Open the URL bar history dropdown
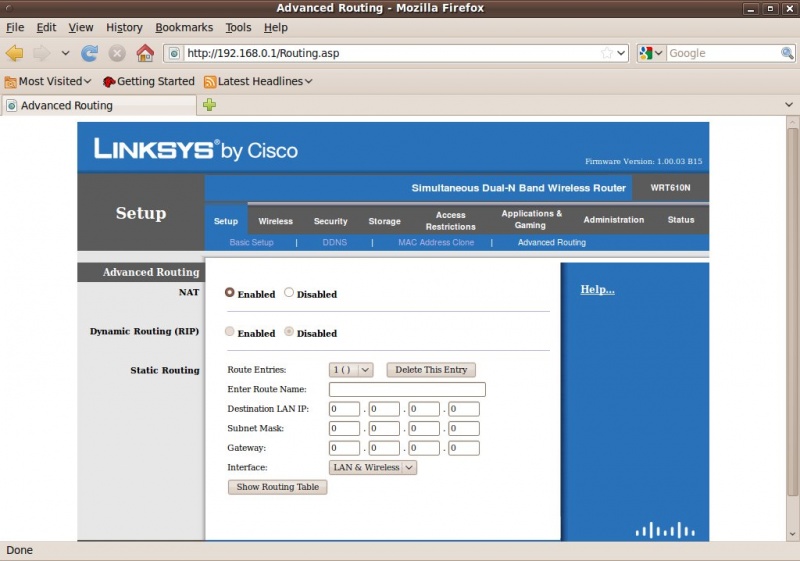This screenshot has width=800, height=561. tap(621, 53)
